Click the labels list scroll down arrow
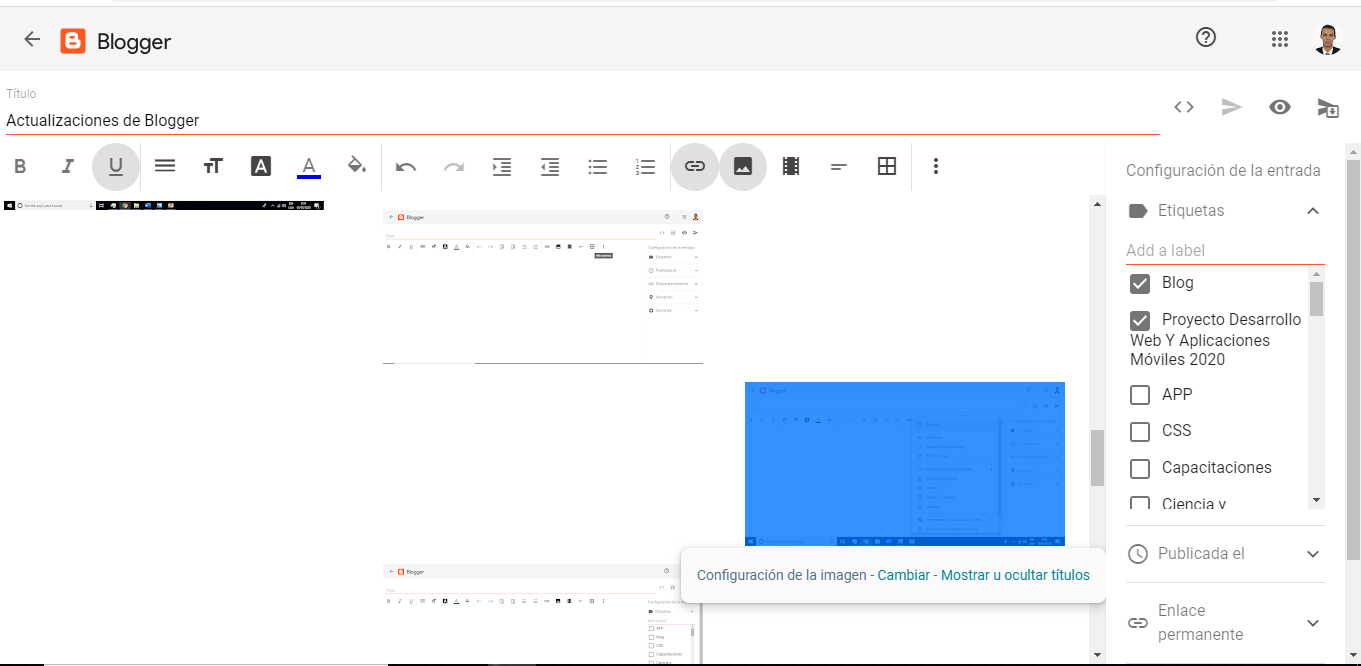This screenshot has width=1361, height=666. click(1316, 500)
